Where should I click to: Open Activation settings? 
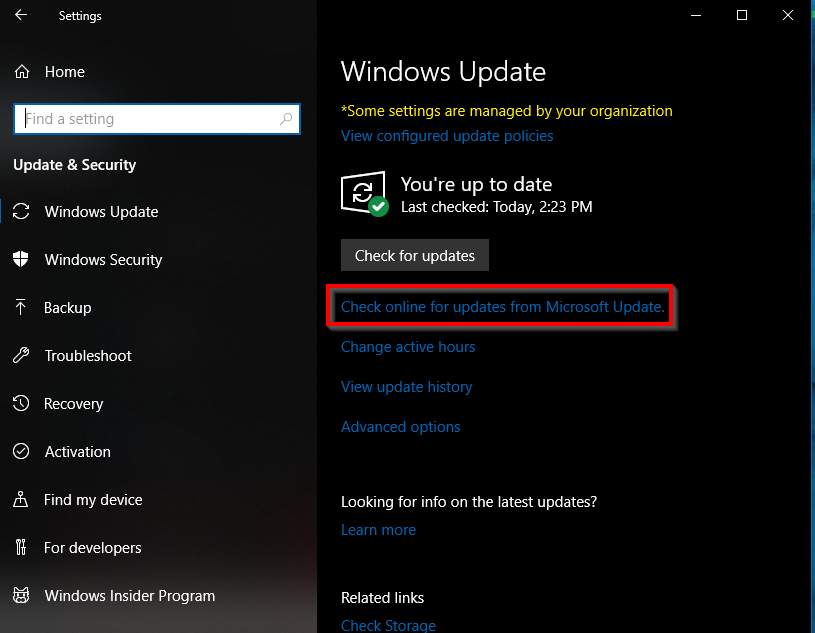[77, 452]
